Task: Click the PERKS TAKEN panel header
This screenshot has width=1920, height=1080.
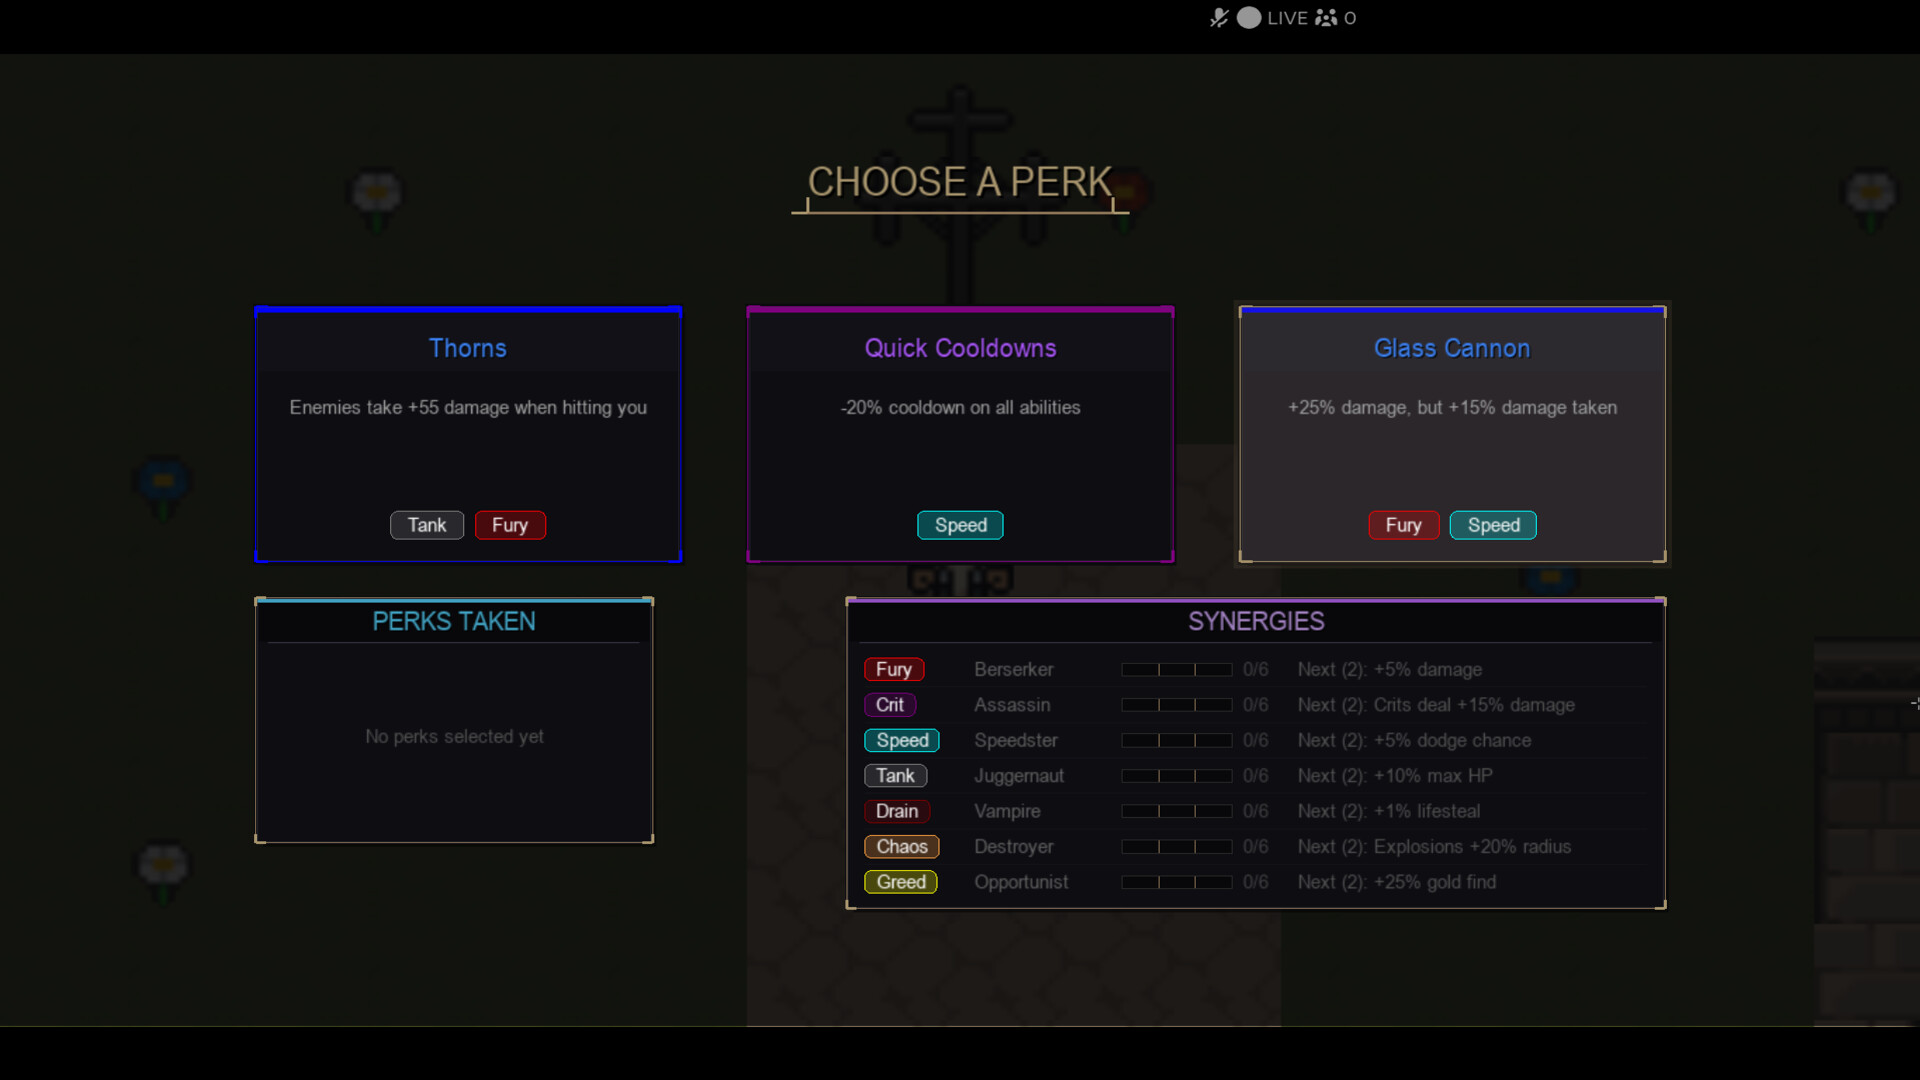Action: [453, 621]
